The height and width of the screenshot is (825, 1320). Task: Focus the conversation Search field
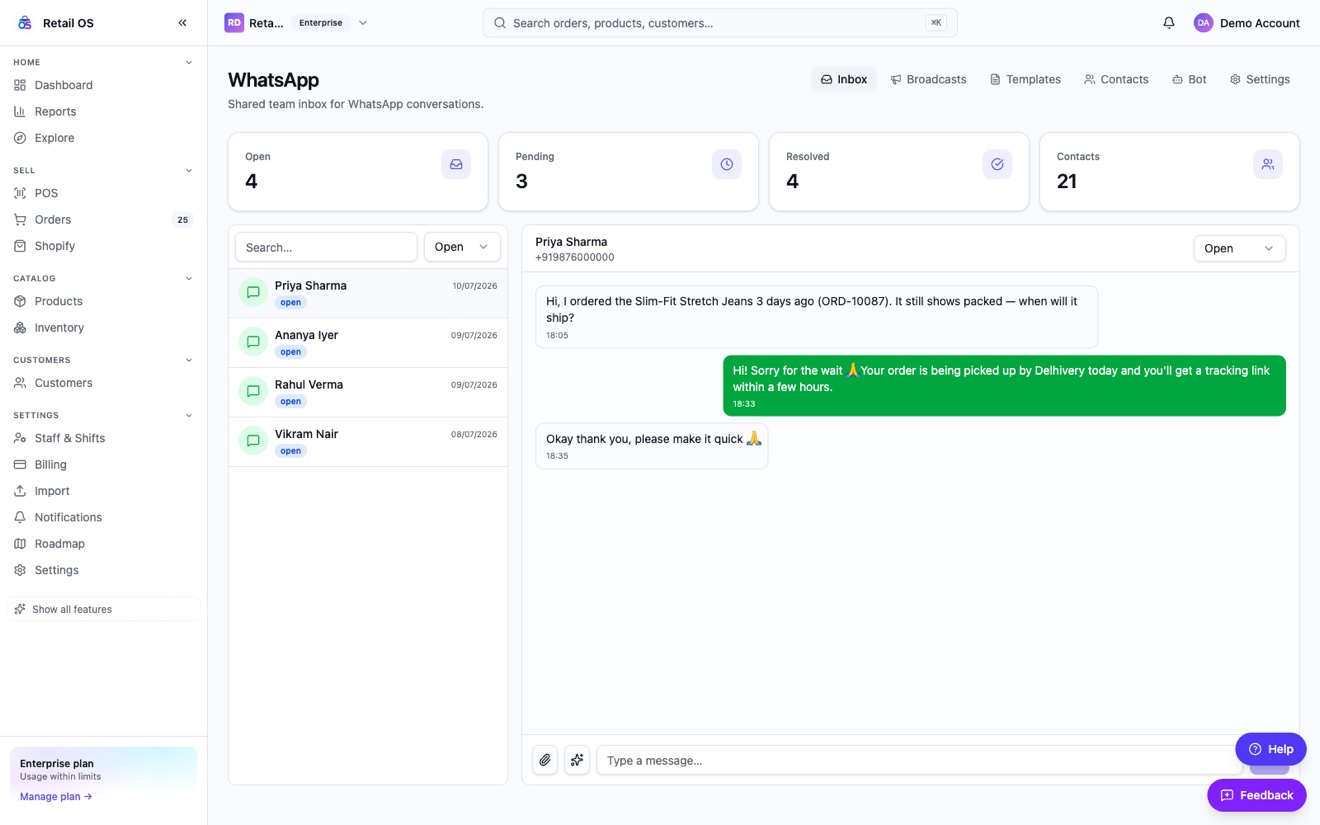point(326,247)
